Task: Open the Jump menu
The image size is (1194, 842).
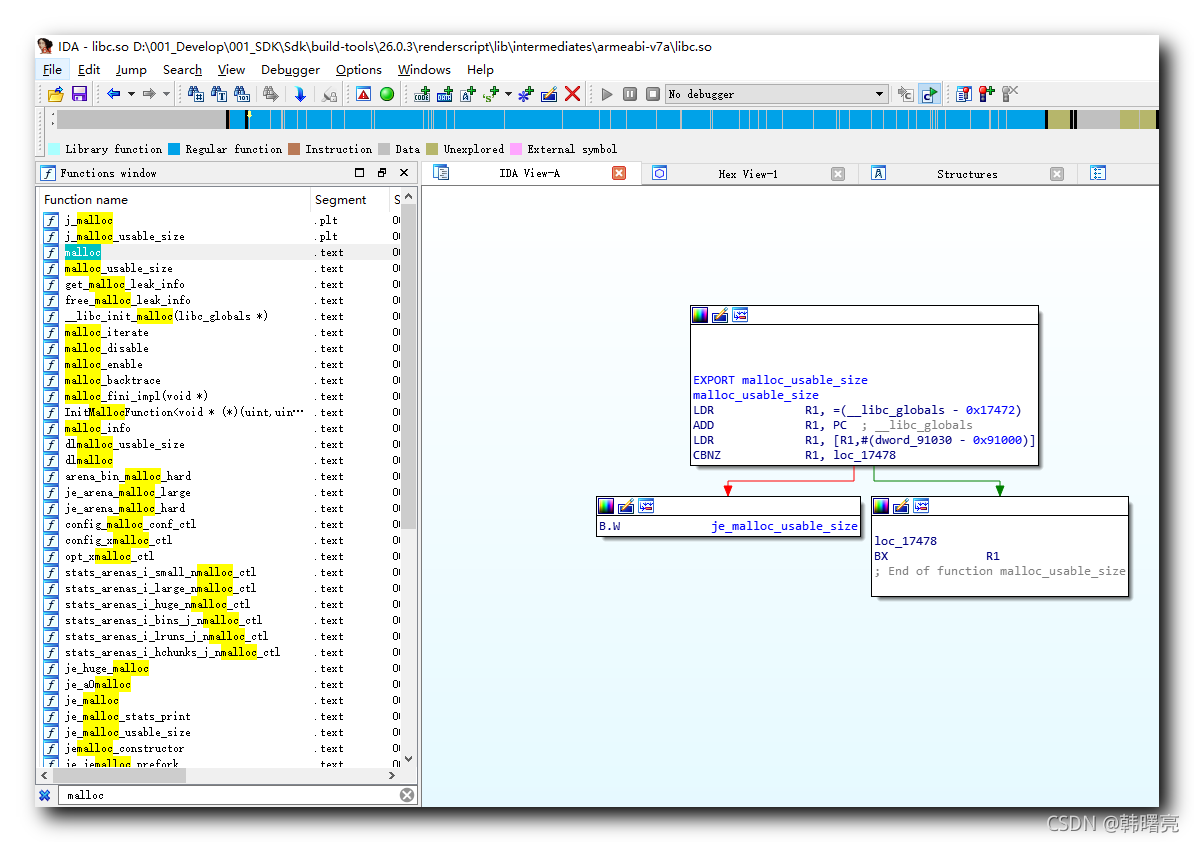Action: (x=131, y=69)
